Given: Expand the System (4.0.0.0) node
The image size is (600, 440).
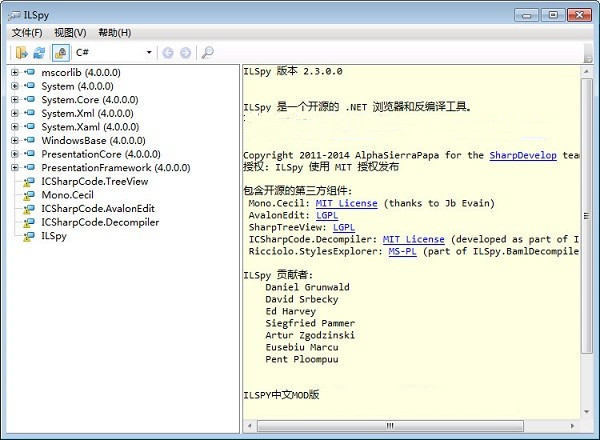Looking at the screenshot, I should pyautogui.click(x=15, y=86).
